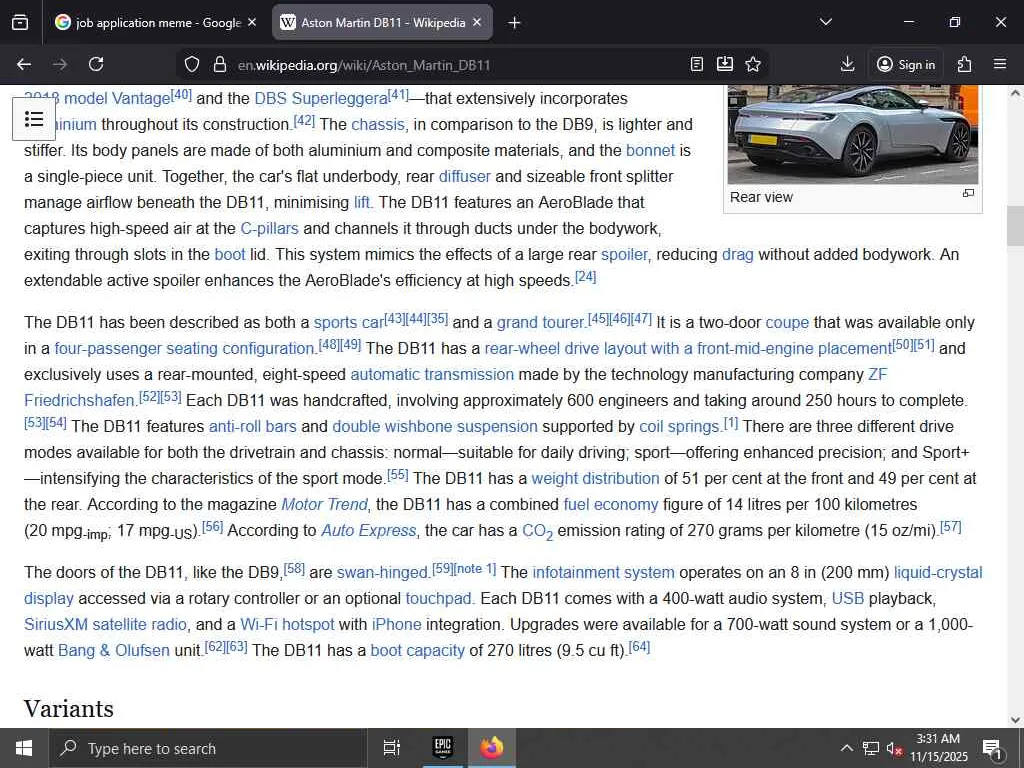
Task: Open Firefox application hamburger menu
Action: coord(1000,64)
